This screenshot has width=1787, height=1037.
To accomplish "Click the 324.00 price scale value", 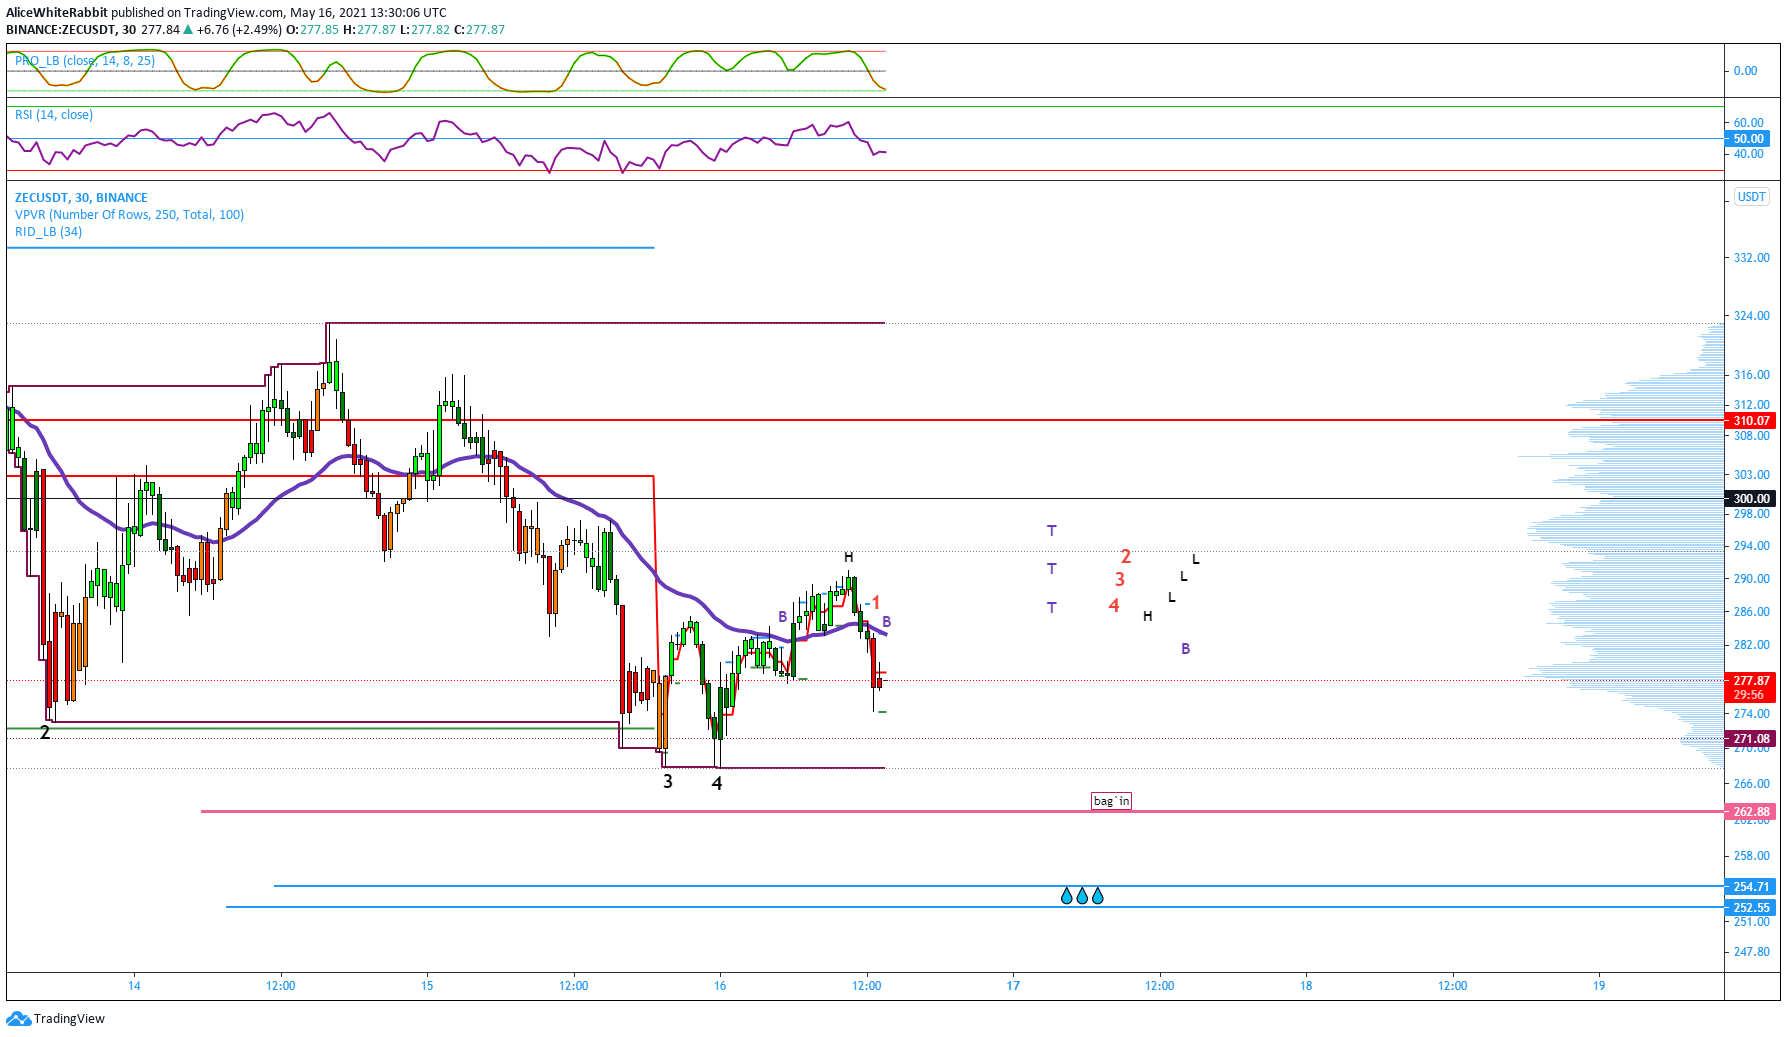I will pyautogui.click(x=1751, y=316).
